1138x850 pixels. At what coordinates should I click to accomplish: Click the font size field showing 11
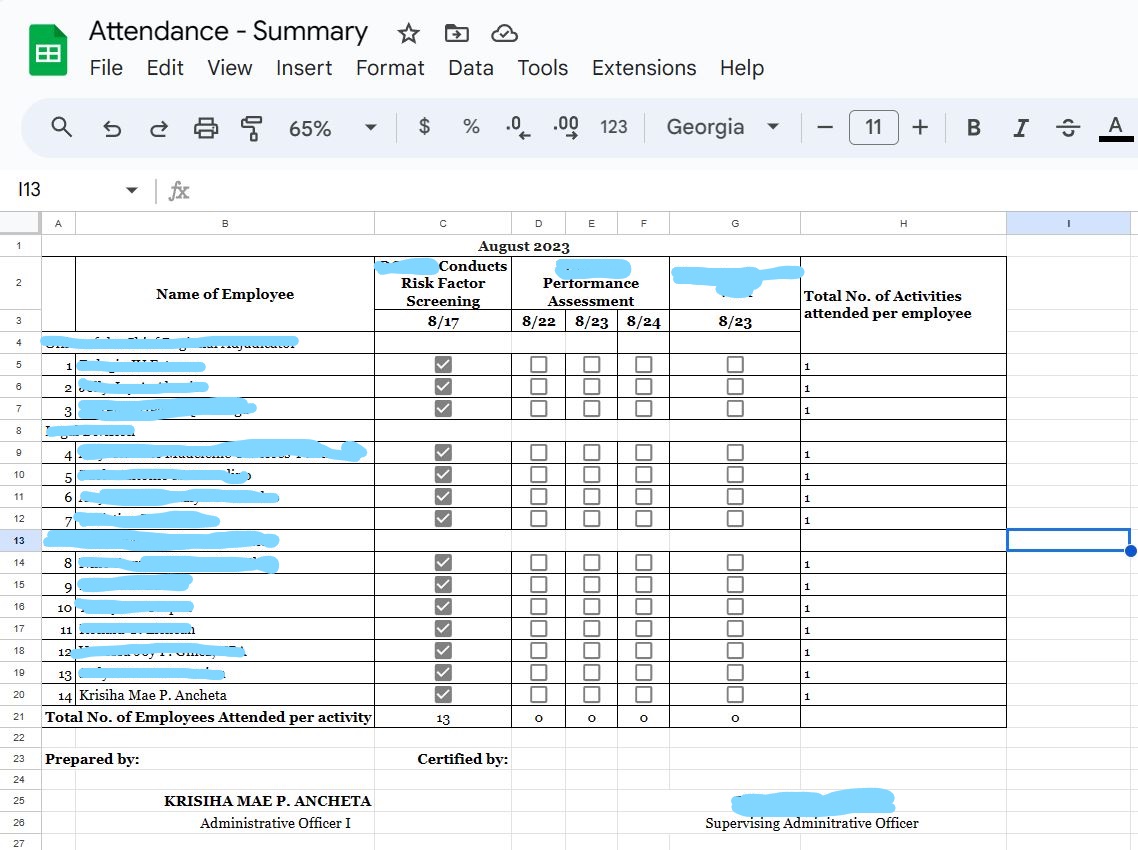(873, 128)
